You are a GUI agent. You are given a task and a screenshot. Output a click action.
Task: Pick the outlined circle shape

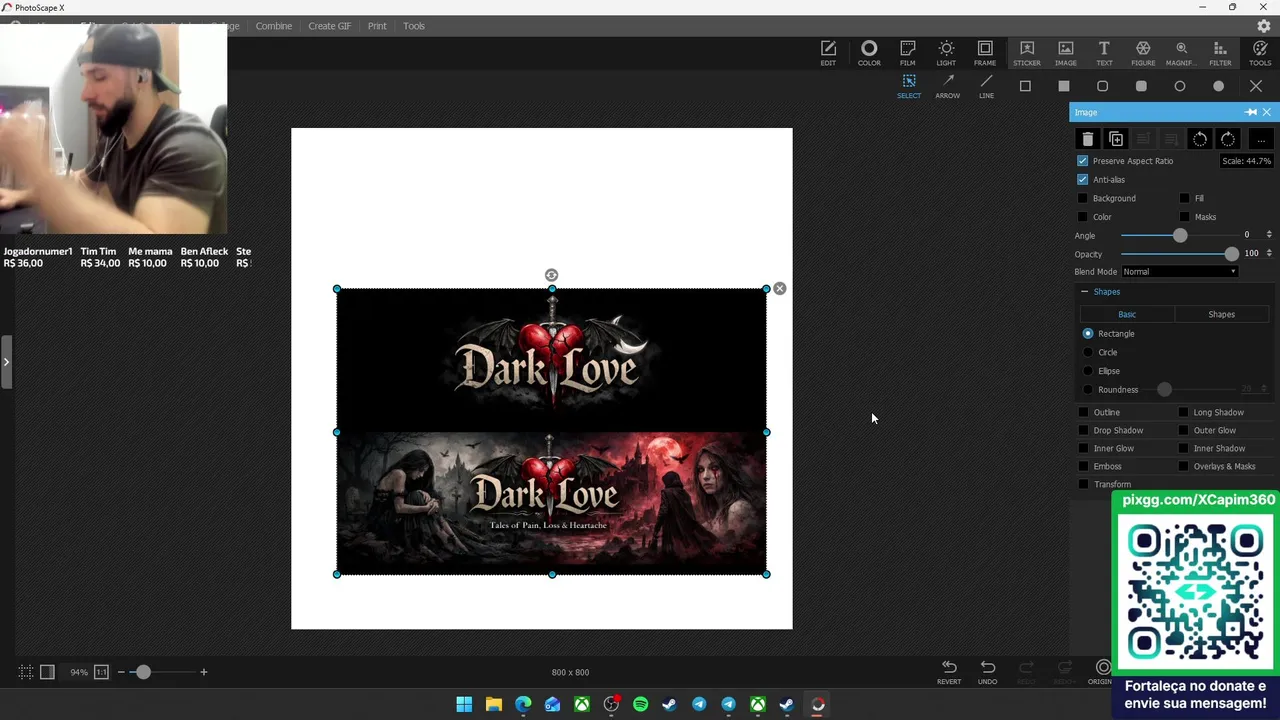[x=1180, y=86]
